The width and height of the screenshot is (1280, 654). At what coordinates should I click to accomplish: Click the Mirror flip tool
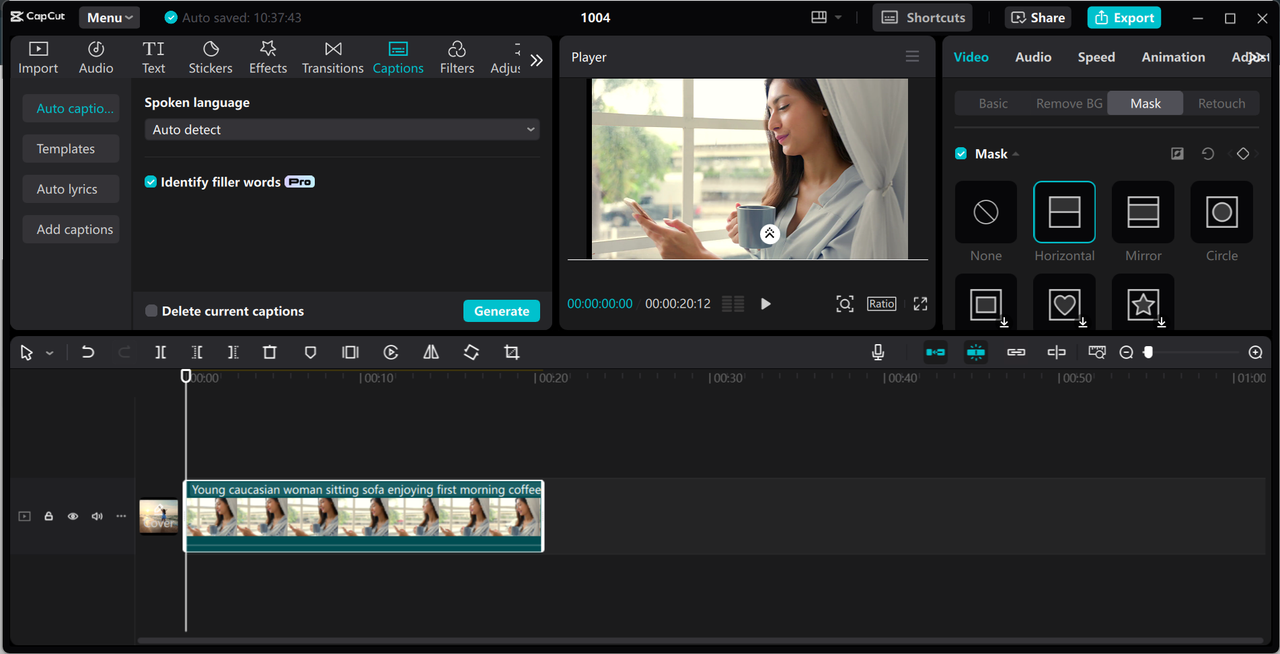pyautogui.click(x=431, y=352)
